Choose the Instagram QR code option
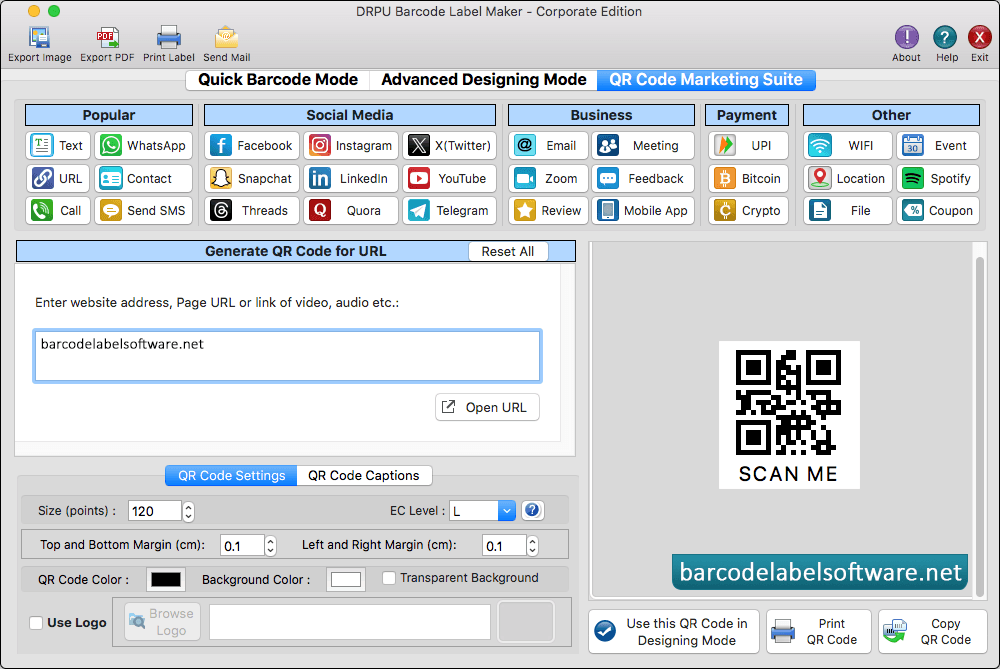 point(351,145)
